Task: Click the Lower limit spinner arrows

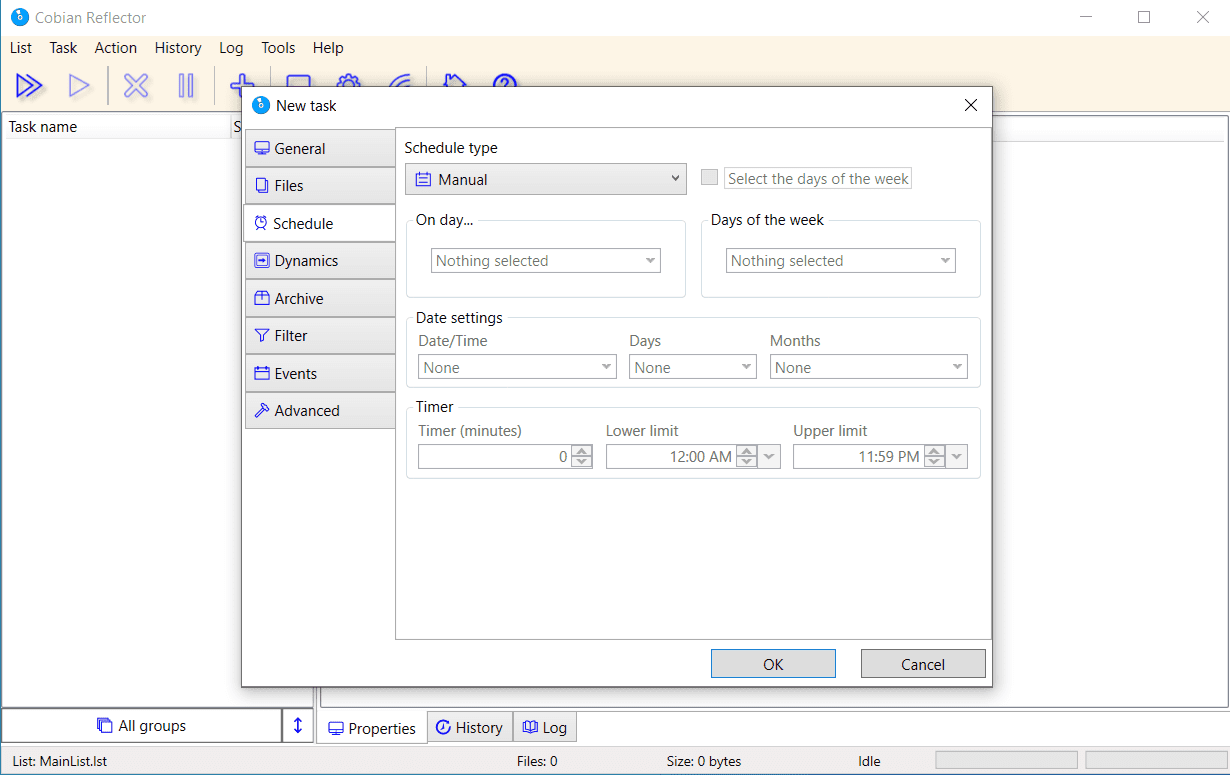Action: 747,457
